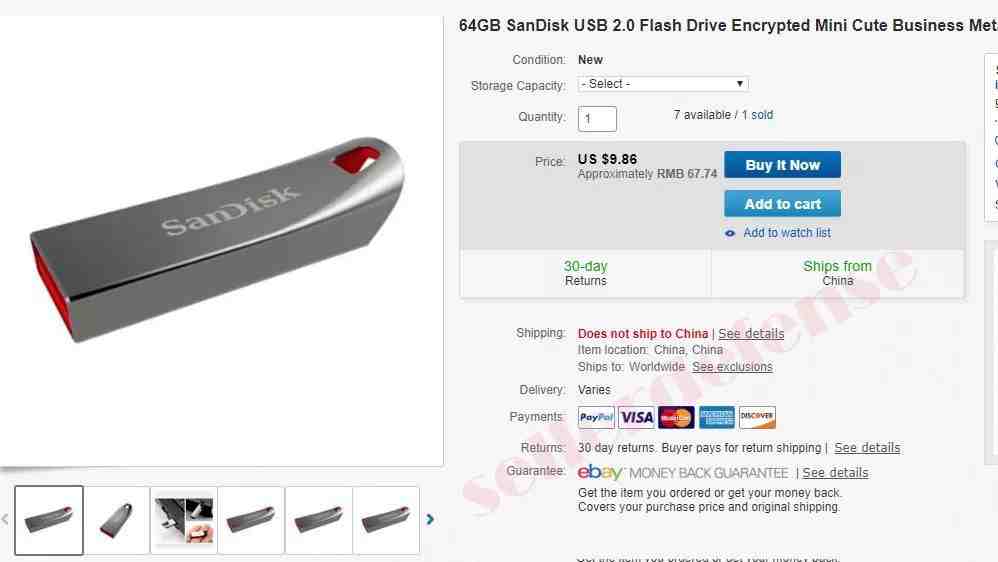
Task: Click the 1 sold link
Action: (x=757, y=115)
